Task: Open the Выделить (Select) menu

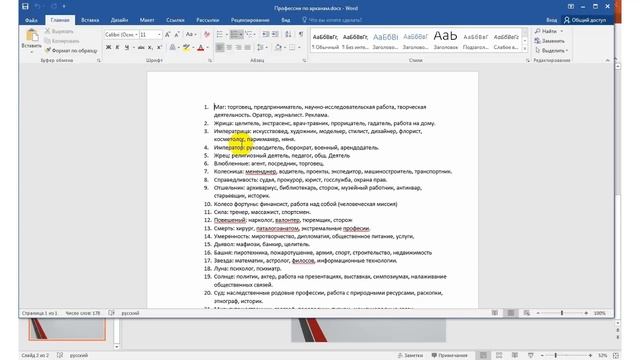Action: coord(552,51)
